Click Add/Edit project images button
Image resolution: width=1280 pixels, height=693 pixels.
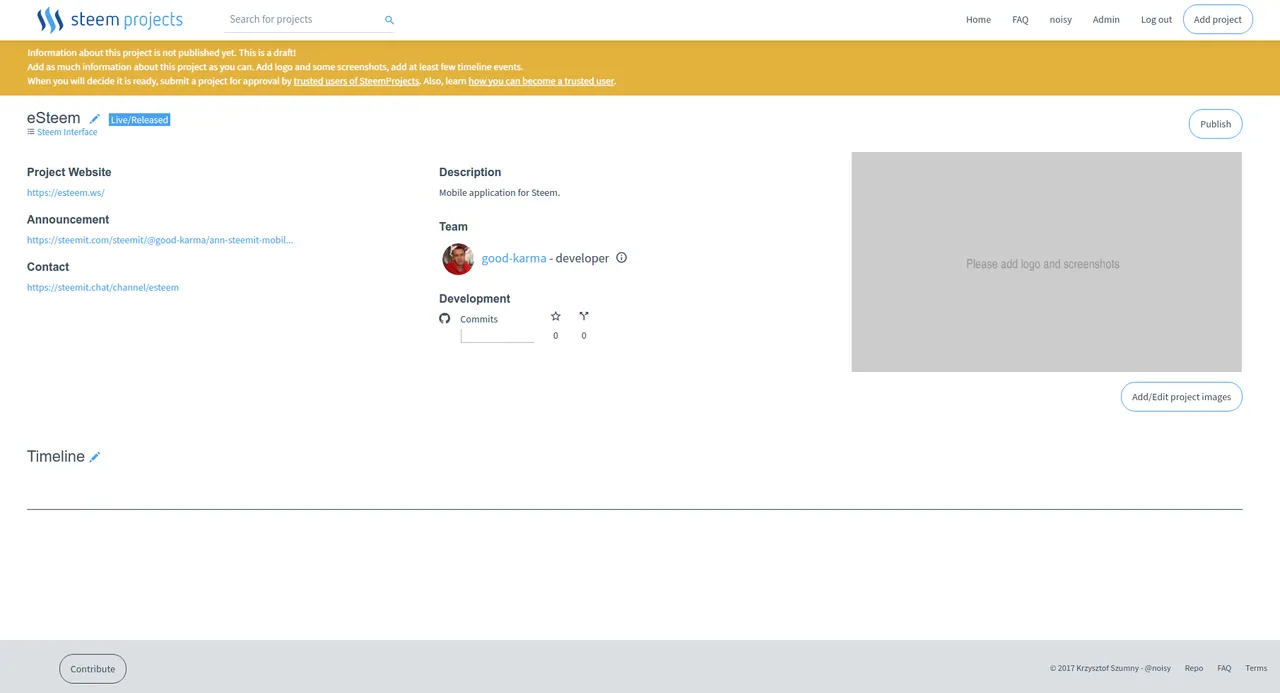click(x=1181, y=397)
